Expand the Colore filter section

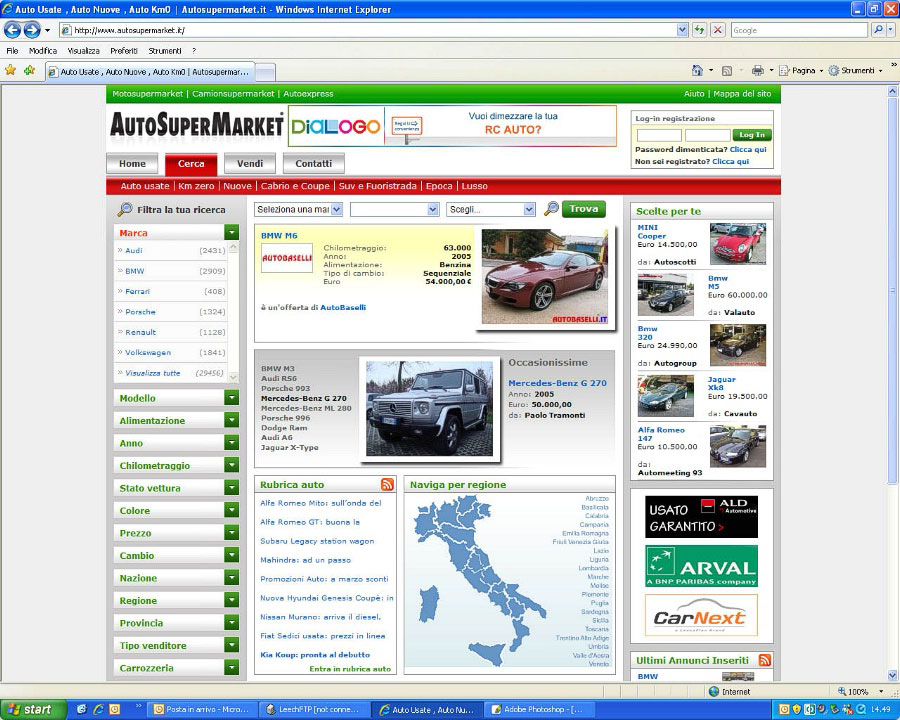click(x=232, y=510)
